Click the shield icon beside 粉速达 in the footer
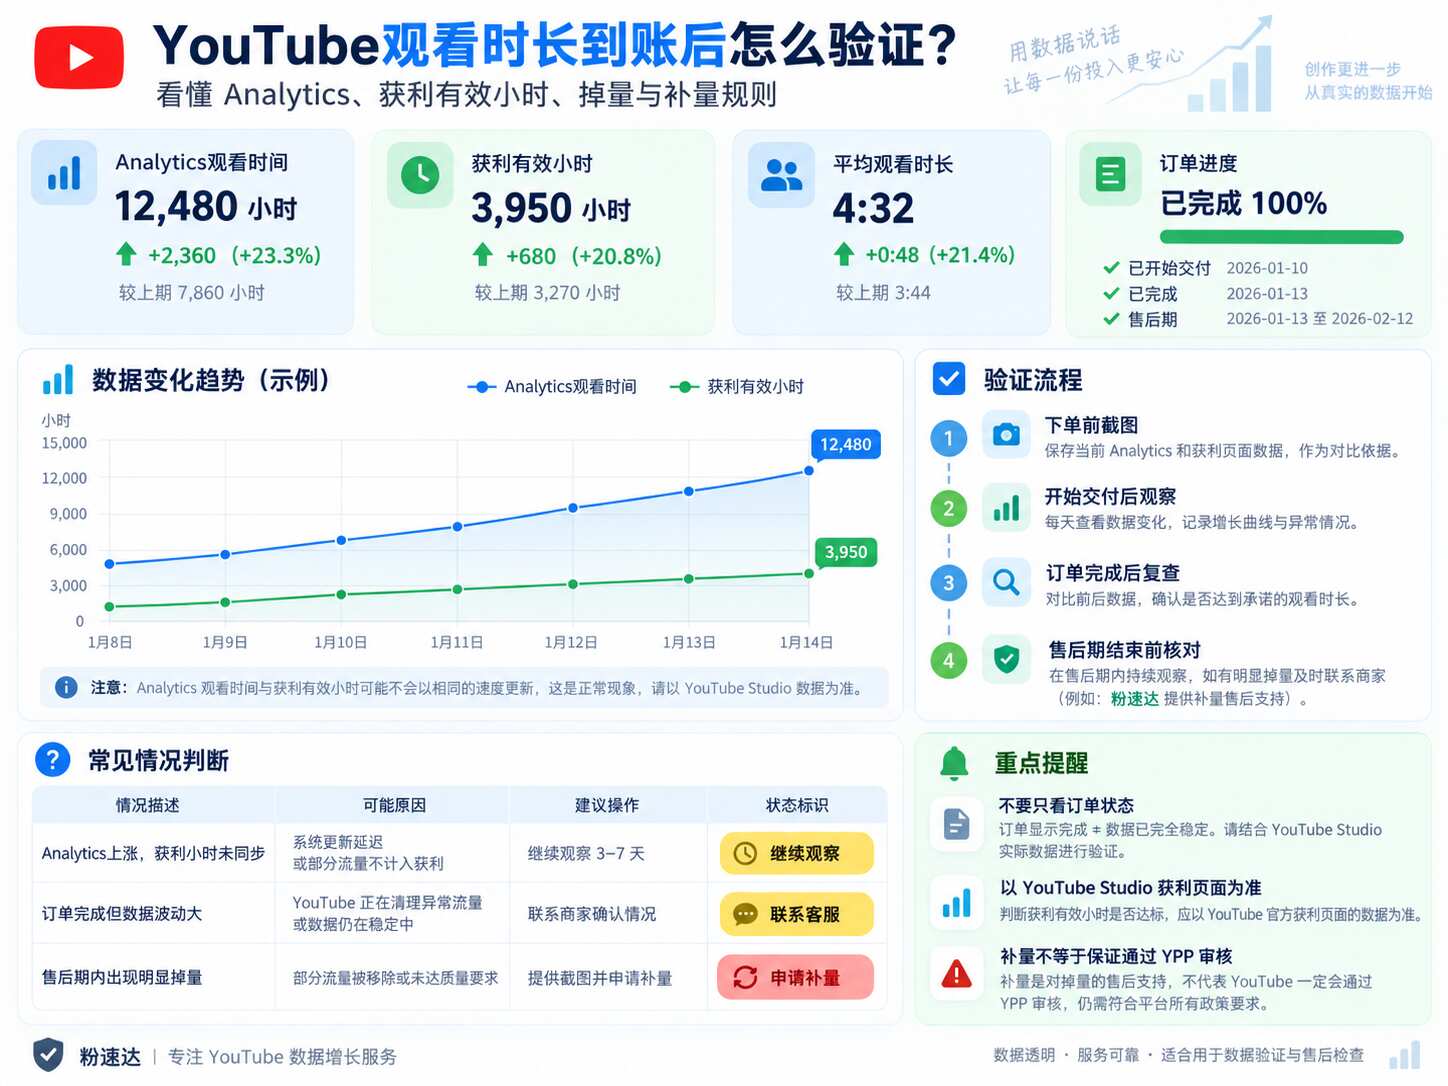Screen dimensions: 1448x1086 pos(48,1055)
